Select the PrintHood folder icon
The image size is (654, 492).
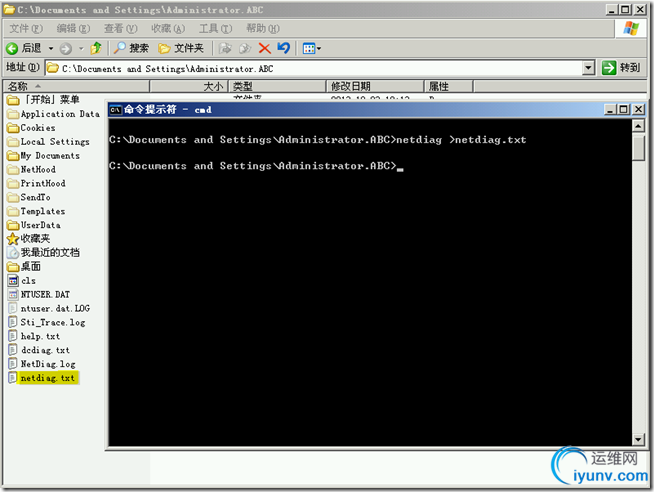tap(13, 183)
